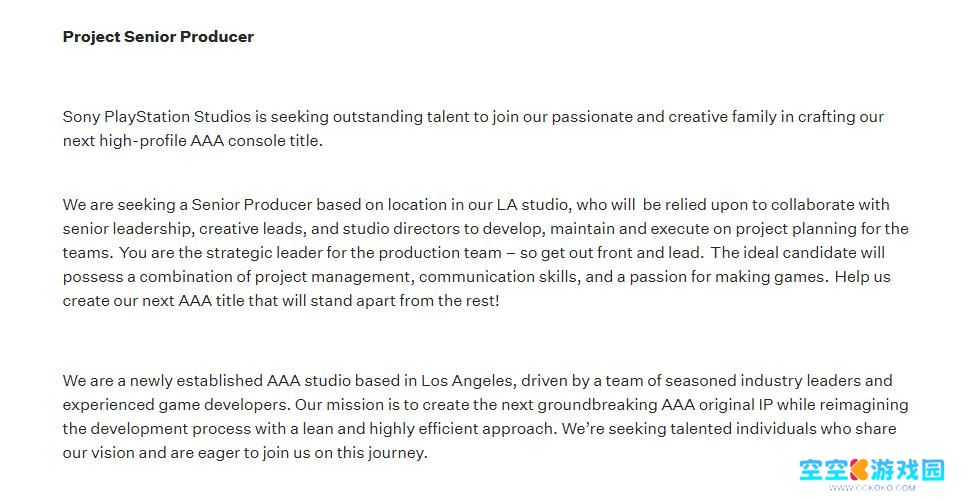This screenshot has width=972, height=500.
Task: Click the phrase passion for making games
Action: tap(727, 277)
